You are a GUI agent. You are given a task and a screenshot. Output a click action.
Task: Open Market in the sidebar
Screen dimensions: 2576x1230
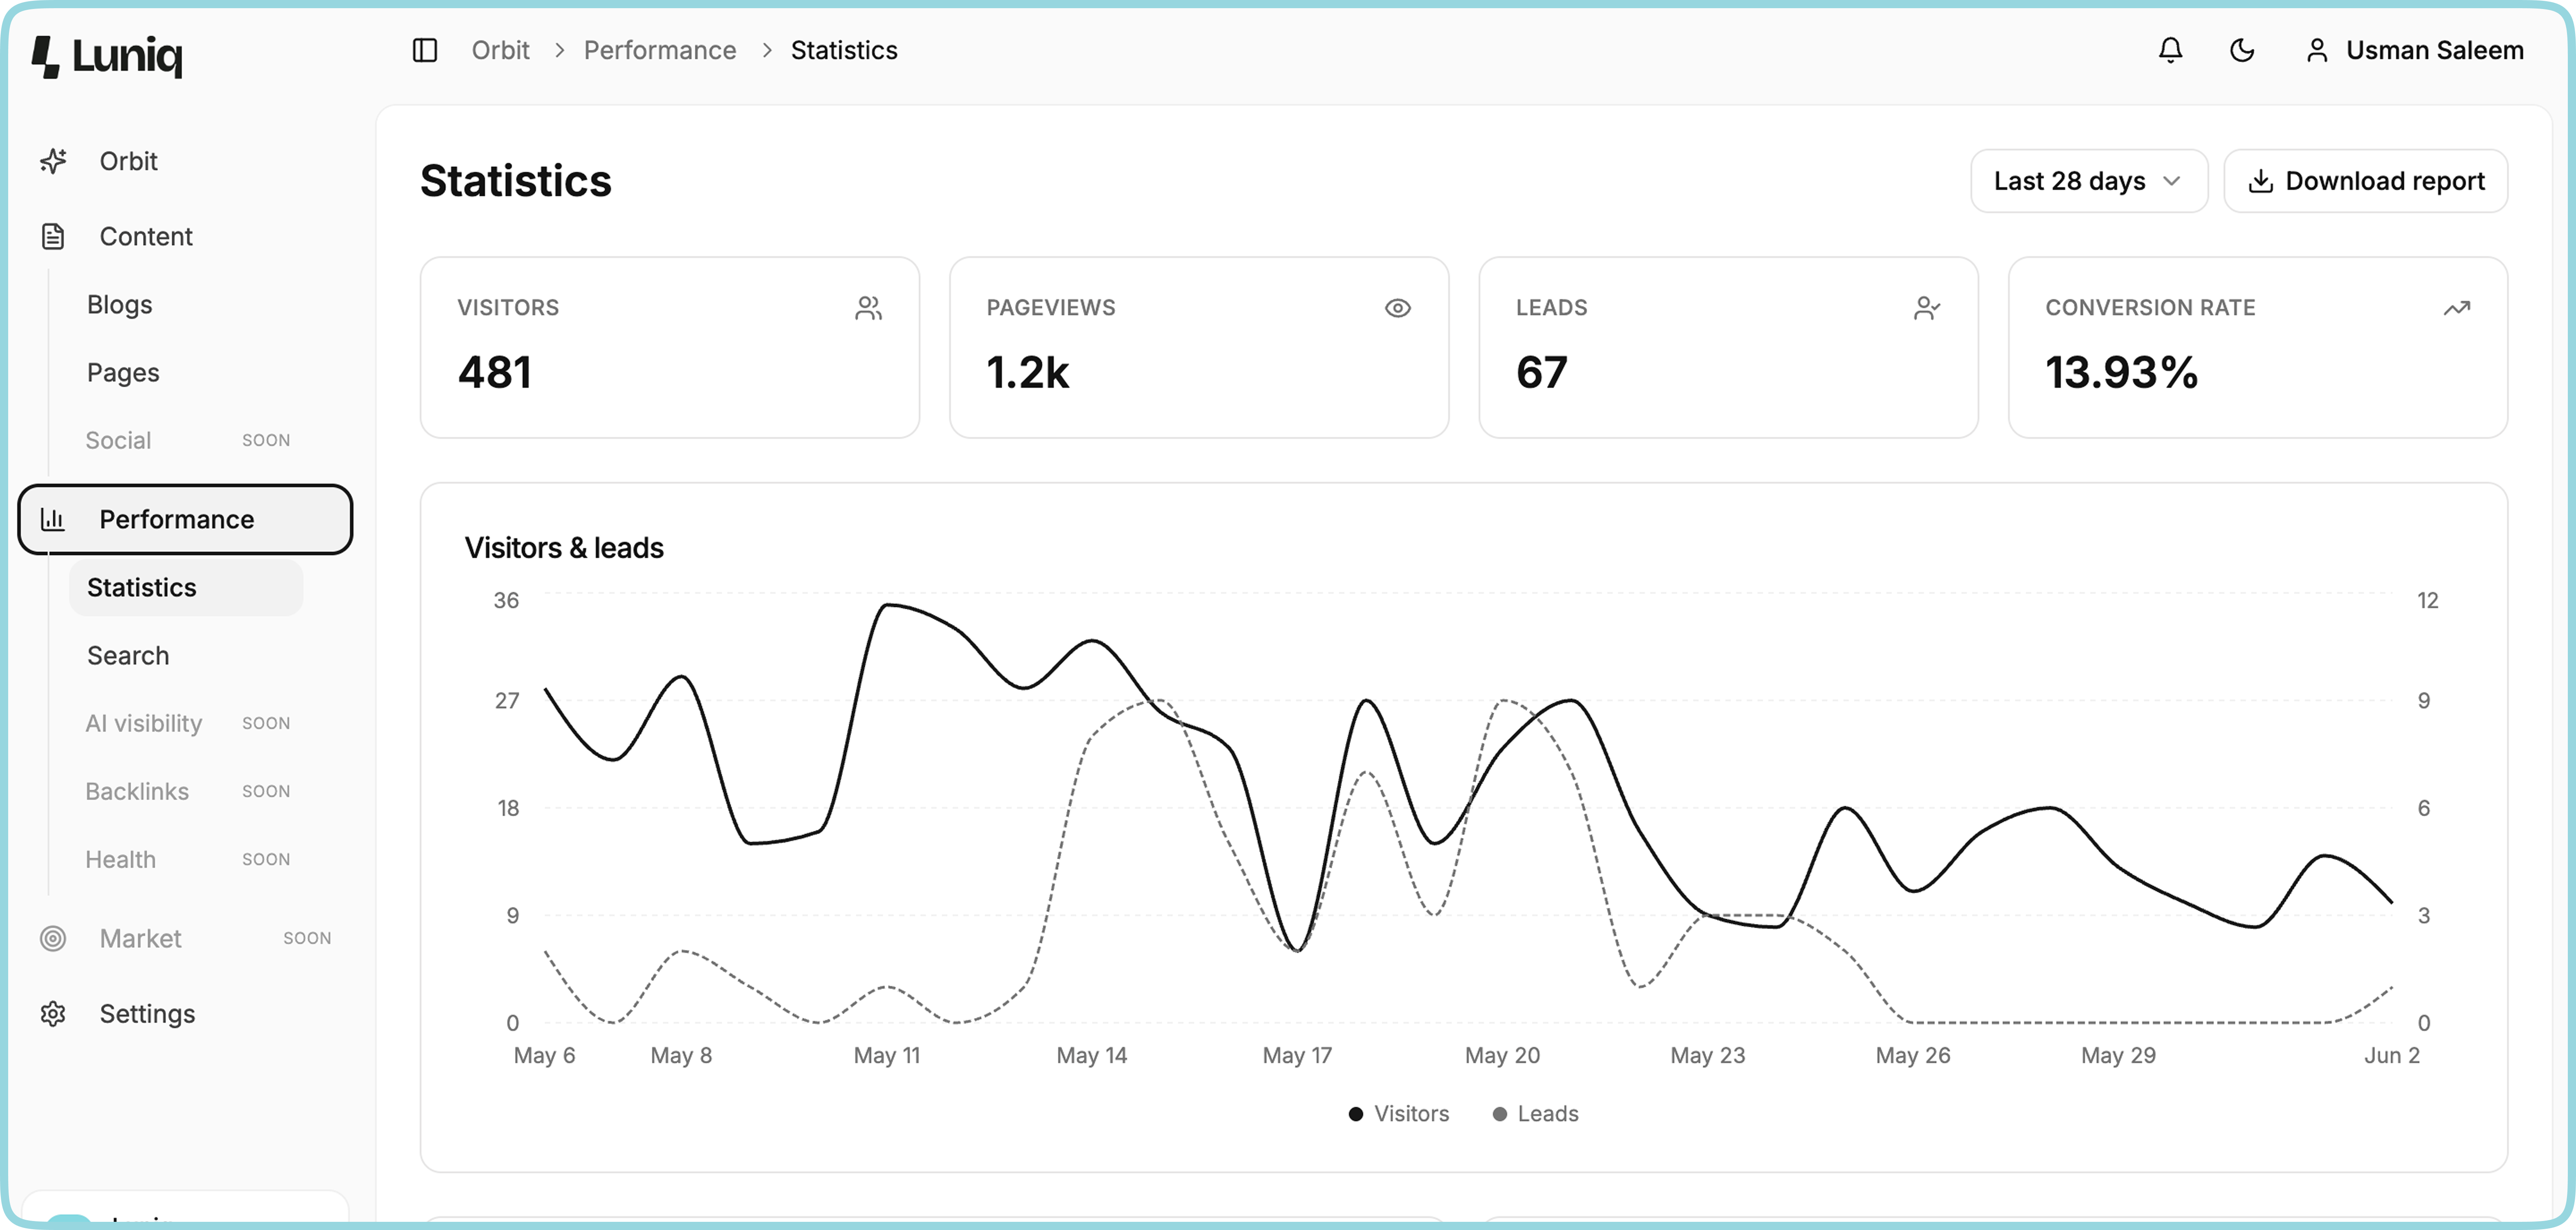tap(185, 938)
